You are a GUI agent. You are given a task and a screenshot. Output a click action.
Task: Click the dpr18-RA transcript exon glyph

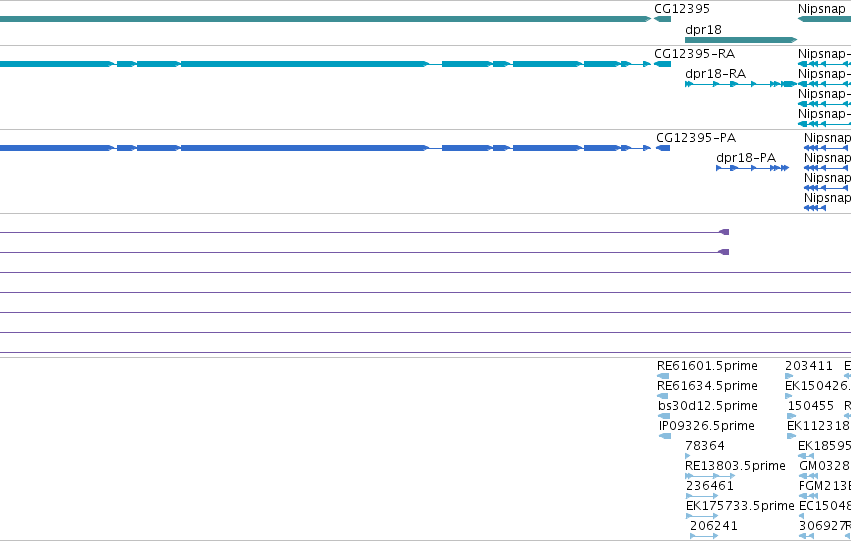point(741,84)
